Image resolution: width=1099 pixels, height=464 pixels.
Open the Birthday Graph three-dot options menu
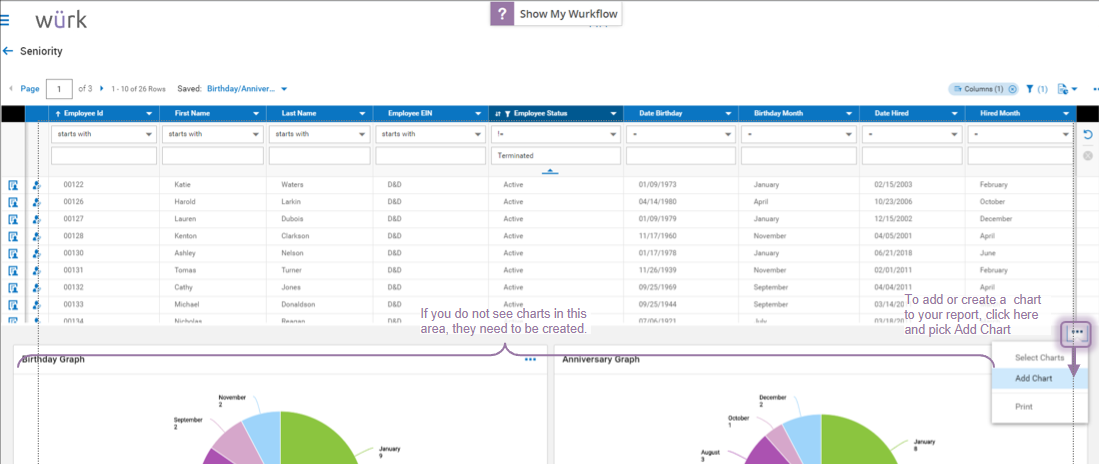[x=531, y=359]
